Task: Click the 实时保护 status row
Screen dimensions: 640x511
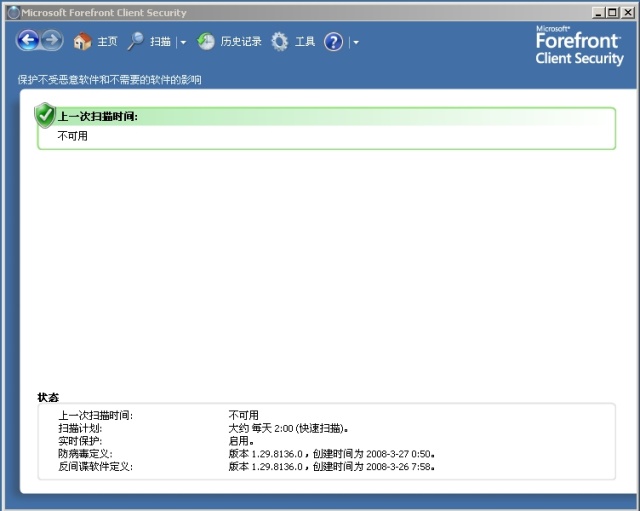Action: tap(80, 441)
